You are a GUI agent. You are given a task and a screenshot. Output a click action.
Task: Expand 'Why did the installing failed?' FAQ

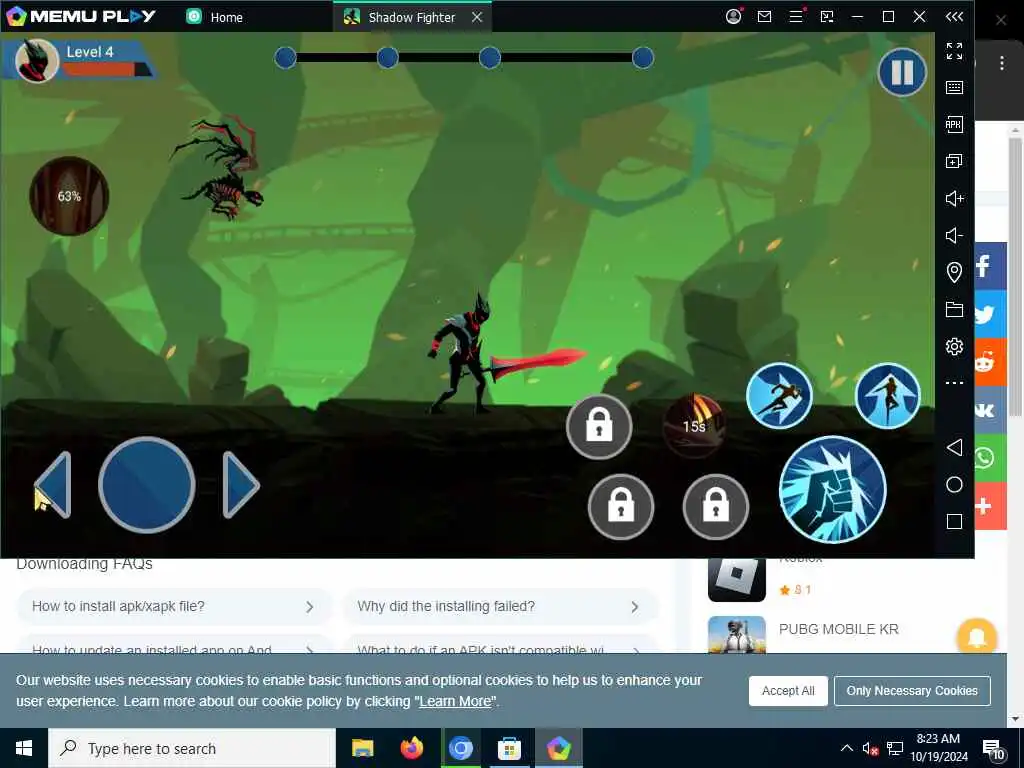point(500,607)
